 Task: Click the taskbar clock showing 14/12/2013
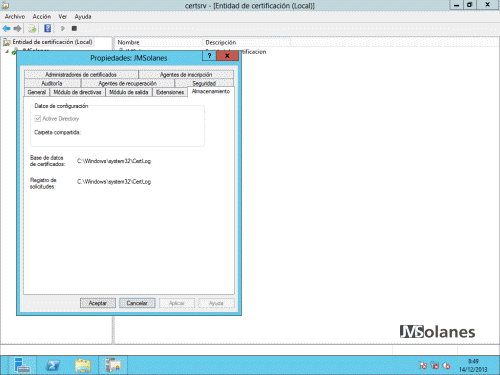(x=473, y=365)
